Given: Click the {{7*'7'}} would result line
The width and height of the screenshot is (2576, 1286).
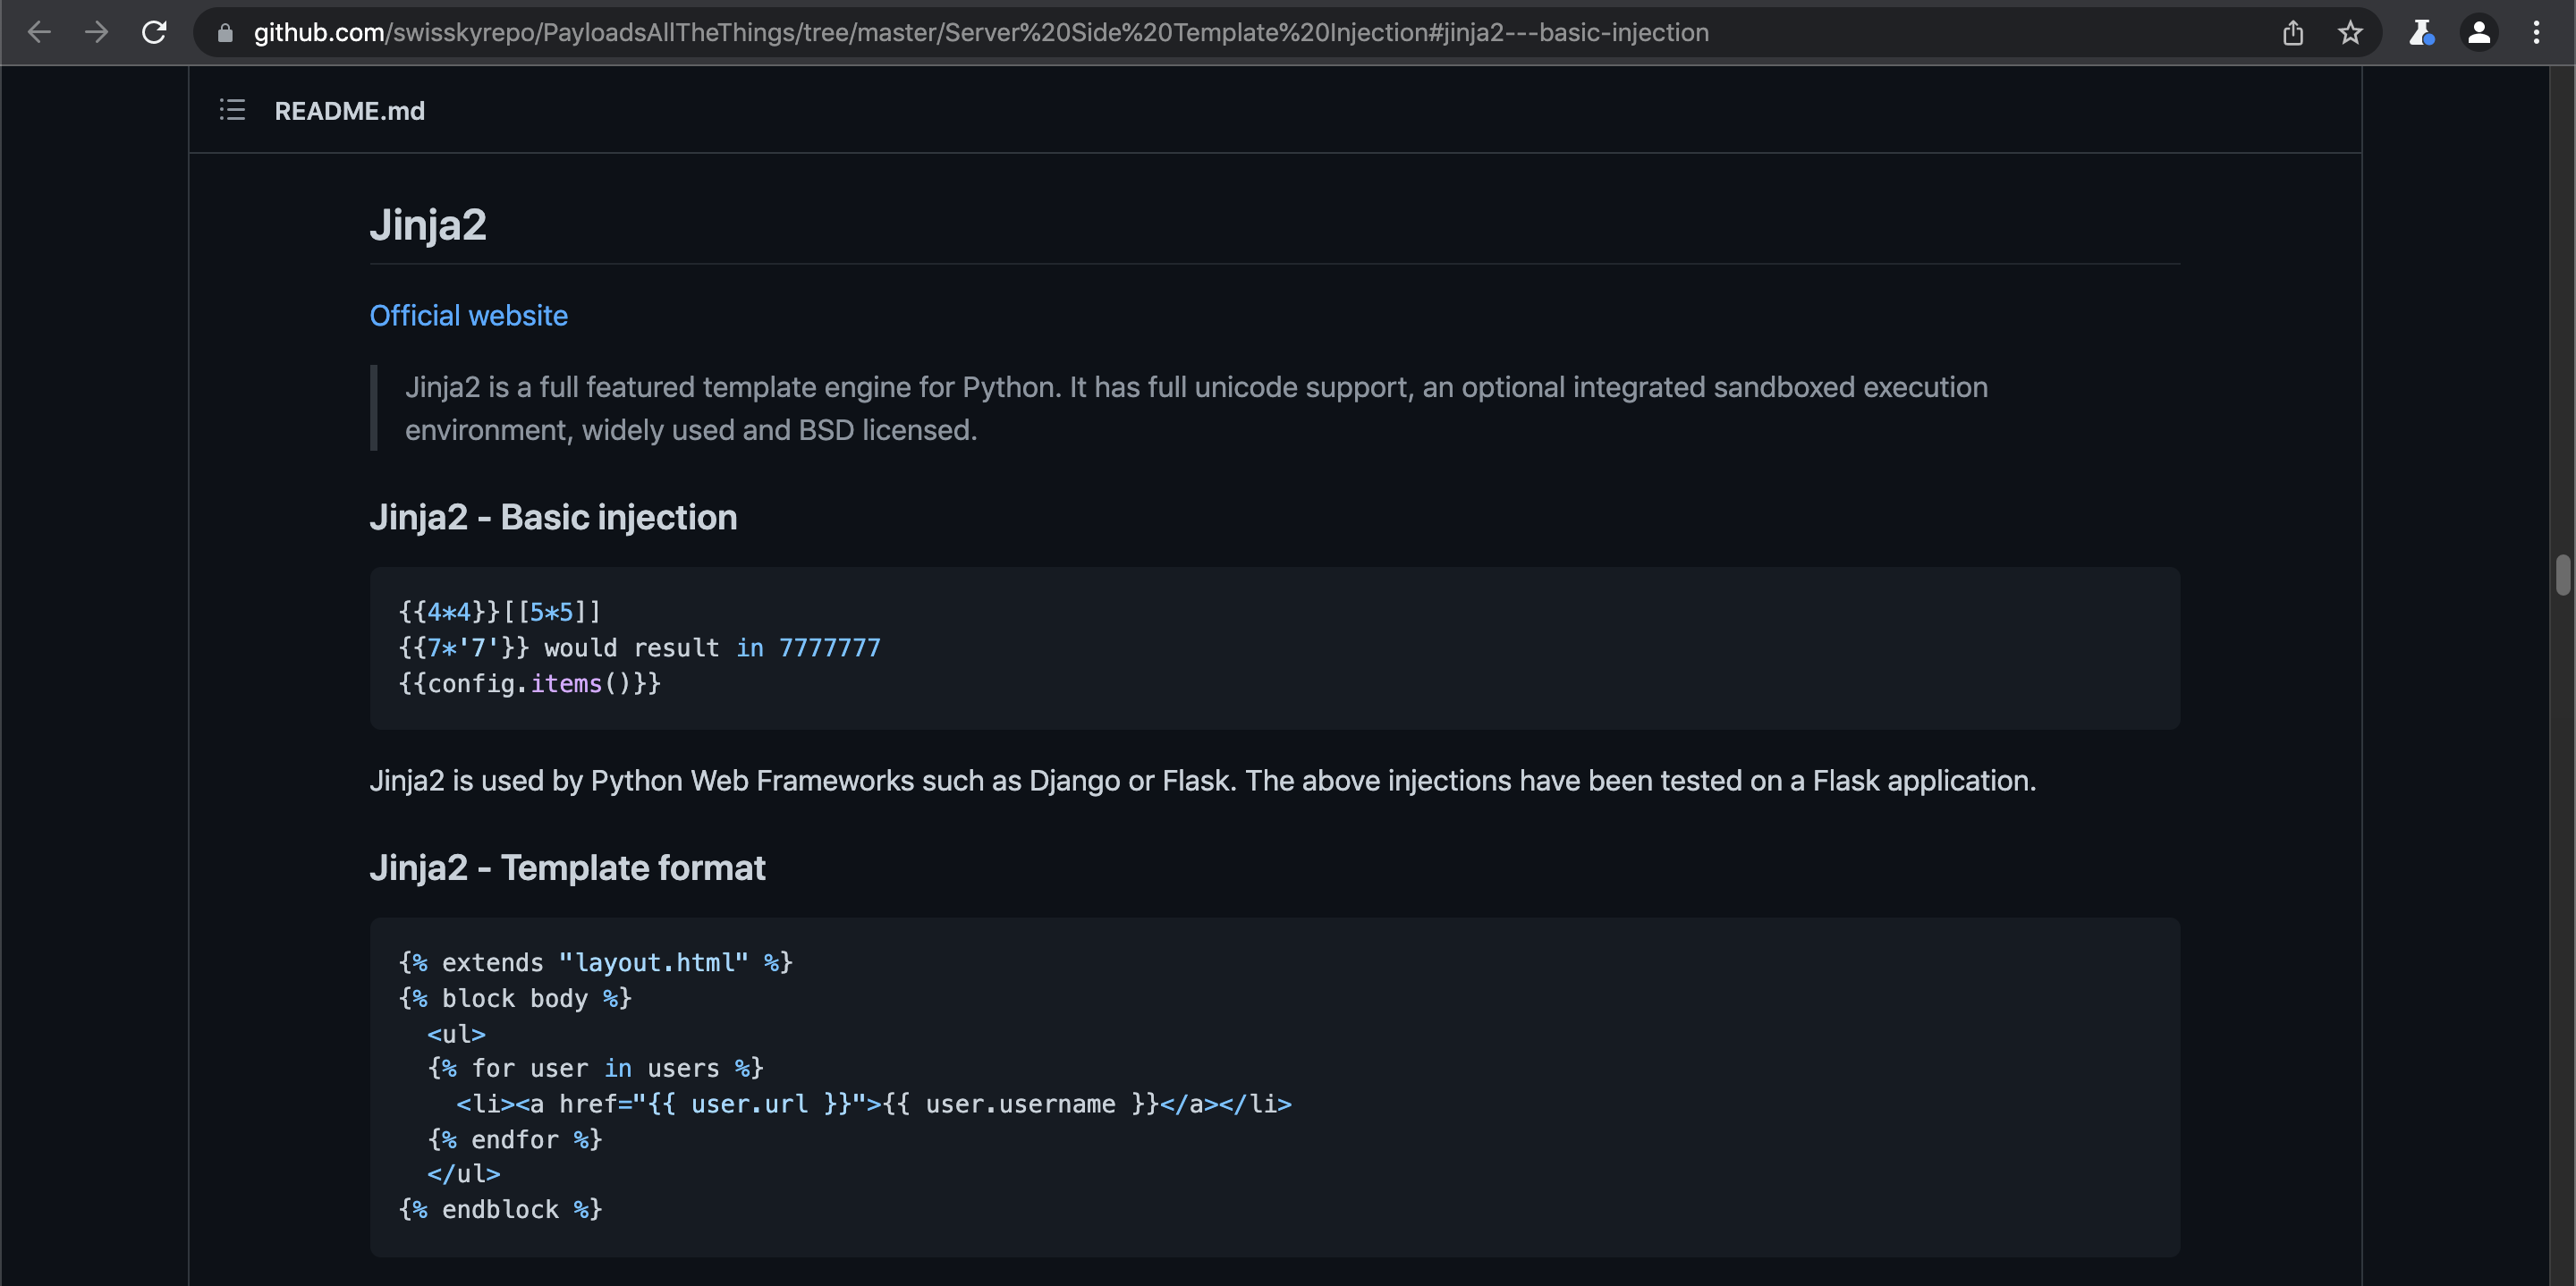Looking at the screenshot, I should 639,648.
